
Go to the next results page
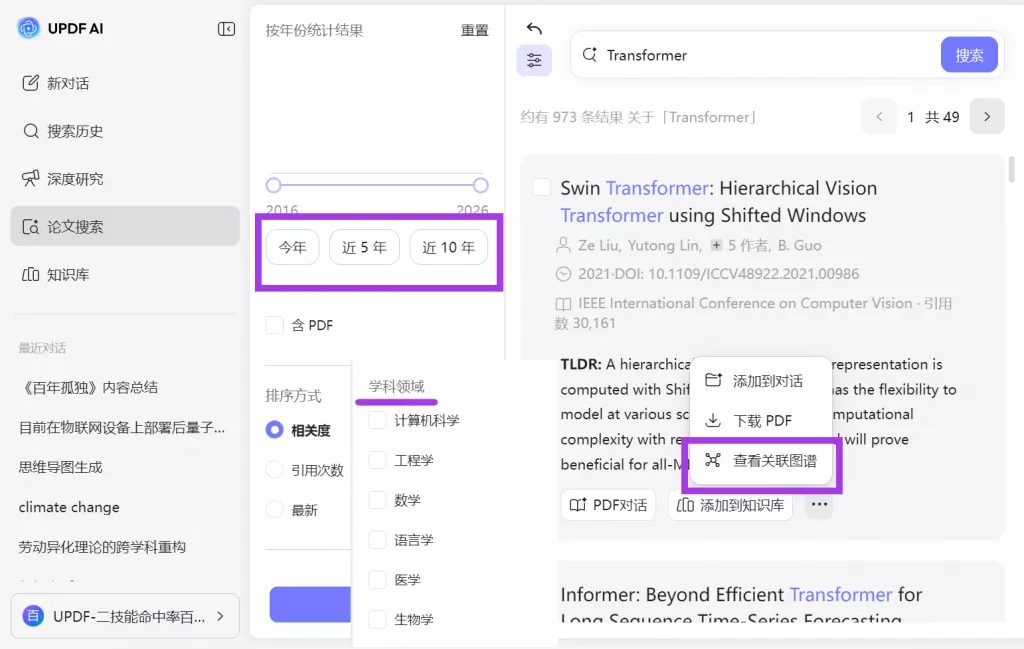(986, 117)
